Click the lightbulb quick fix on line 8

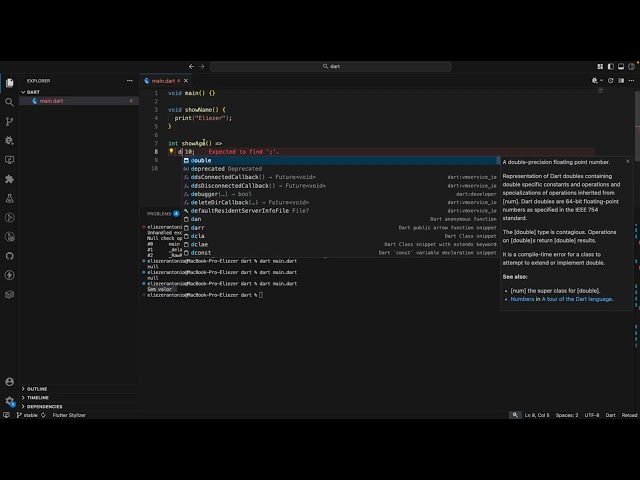tap(171, 151)
